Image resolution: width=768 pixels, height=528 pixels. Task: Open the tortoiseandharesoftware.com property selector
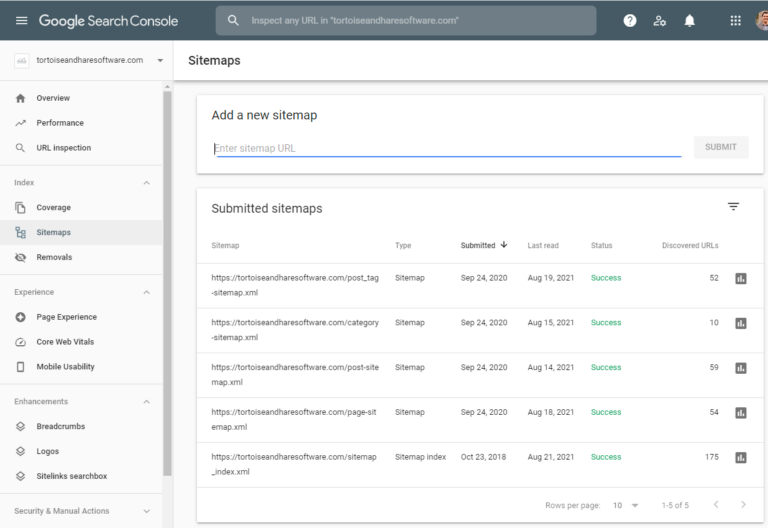(x=88, y=60)
